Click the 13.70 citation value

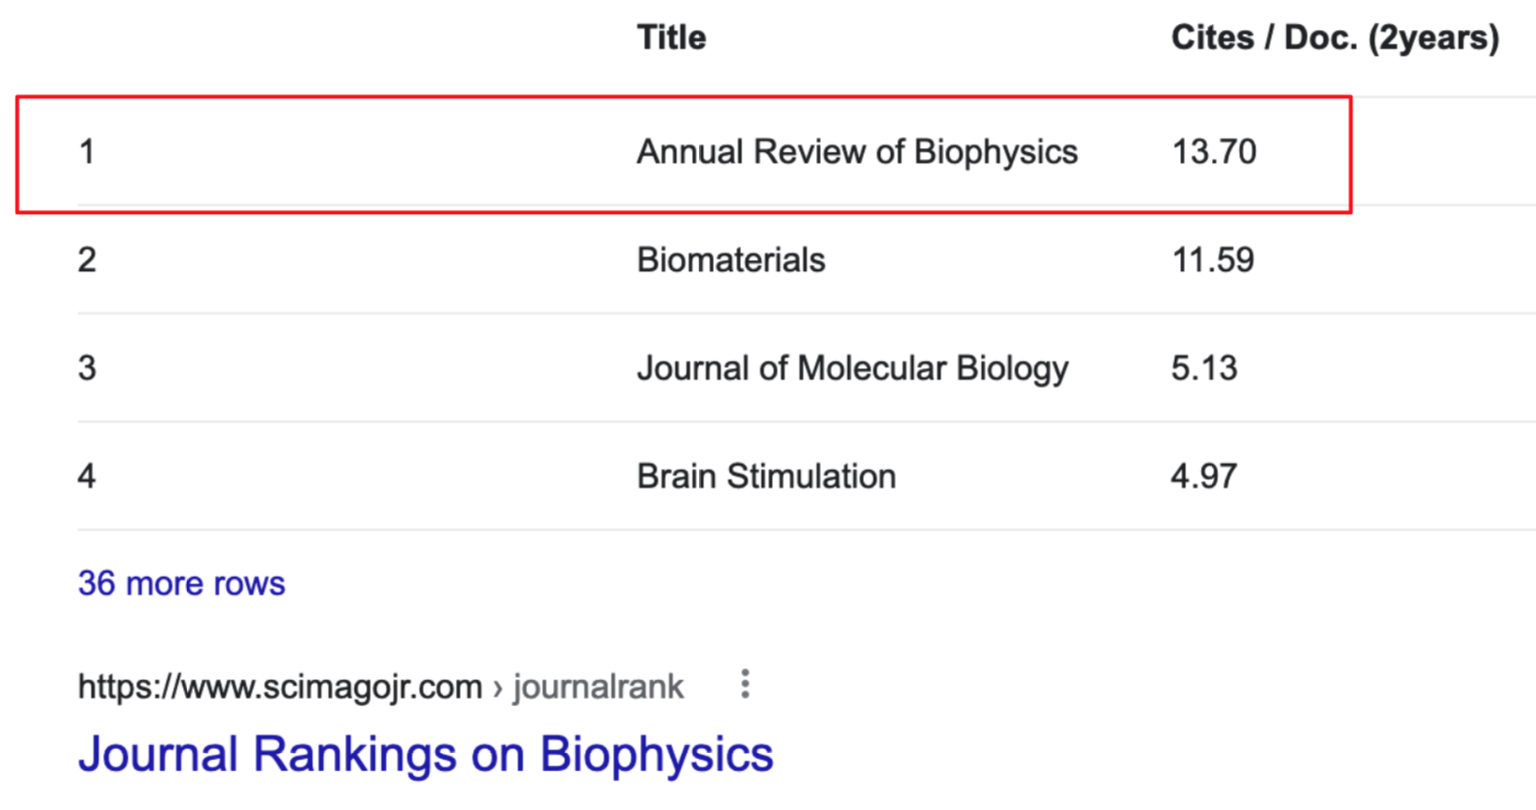tap(1214, 152)
